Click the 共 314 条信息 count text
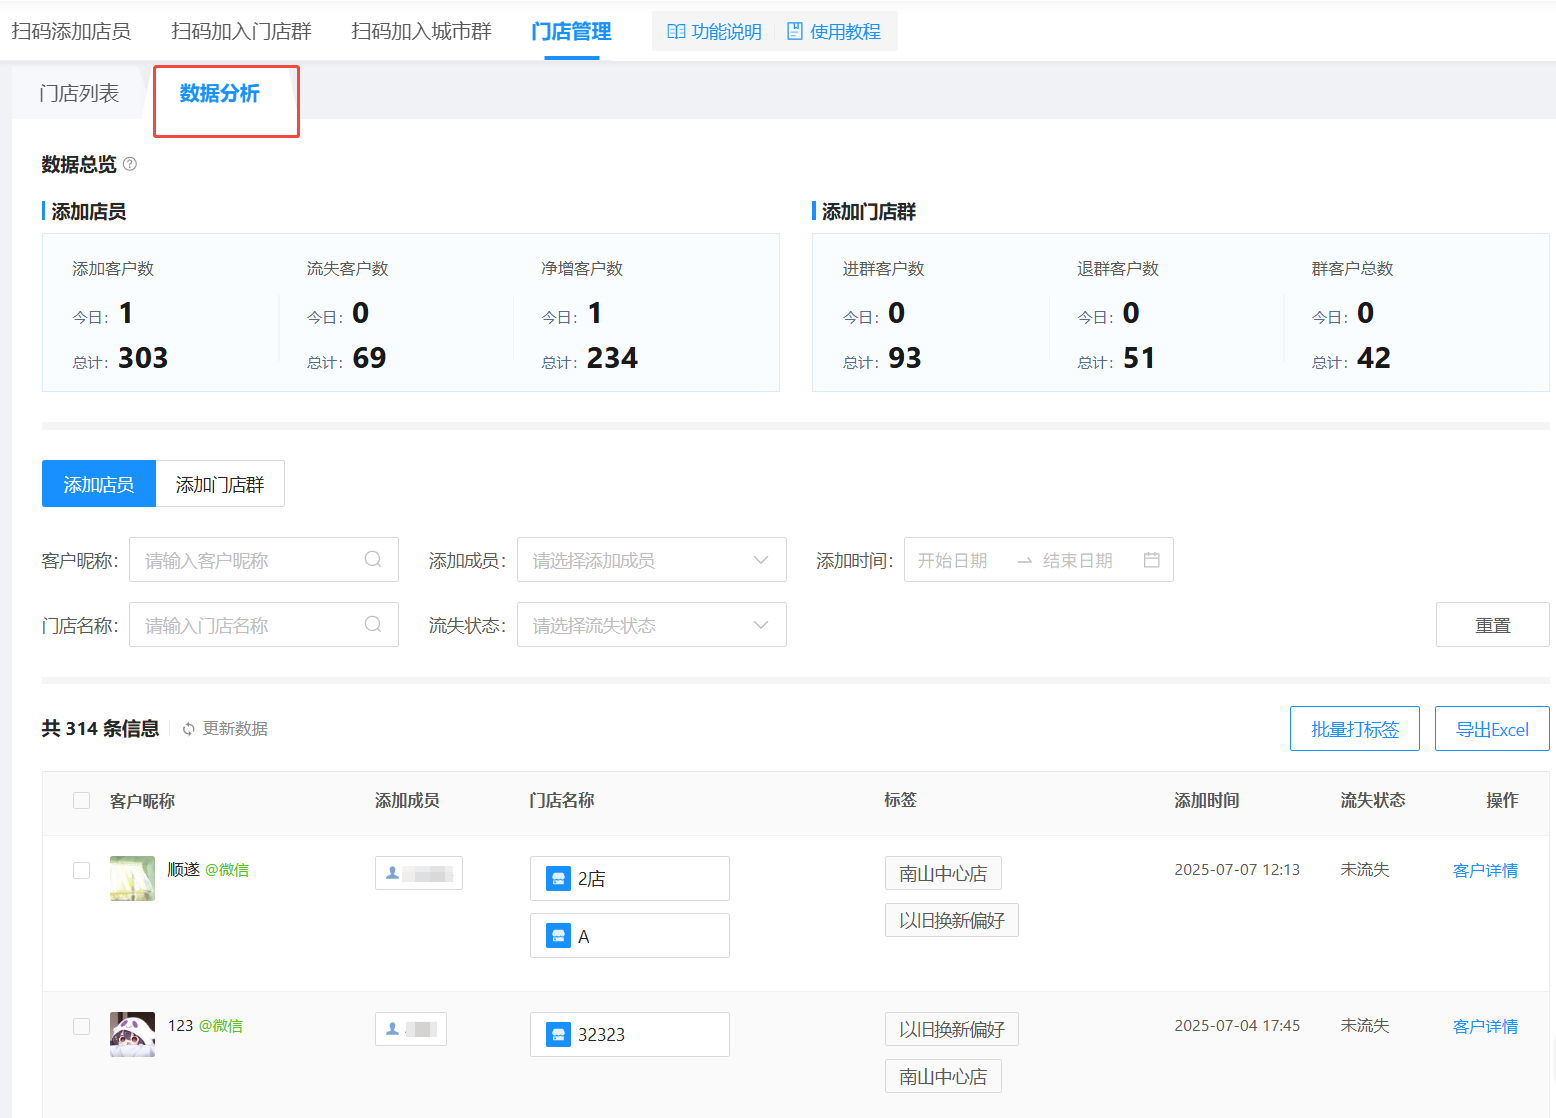1556x1118 pixels. pos(100,729)
